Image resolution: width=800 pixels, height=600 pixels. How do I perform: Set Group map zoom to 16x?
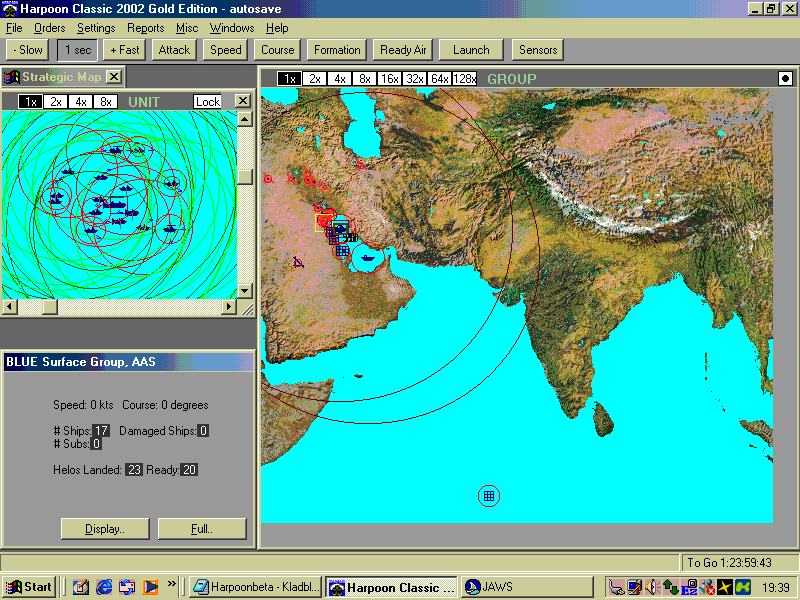[x=389, y=79]
